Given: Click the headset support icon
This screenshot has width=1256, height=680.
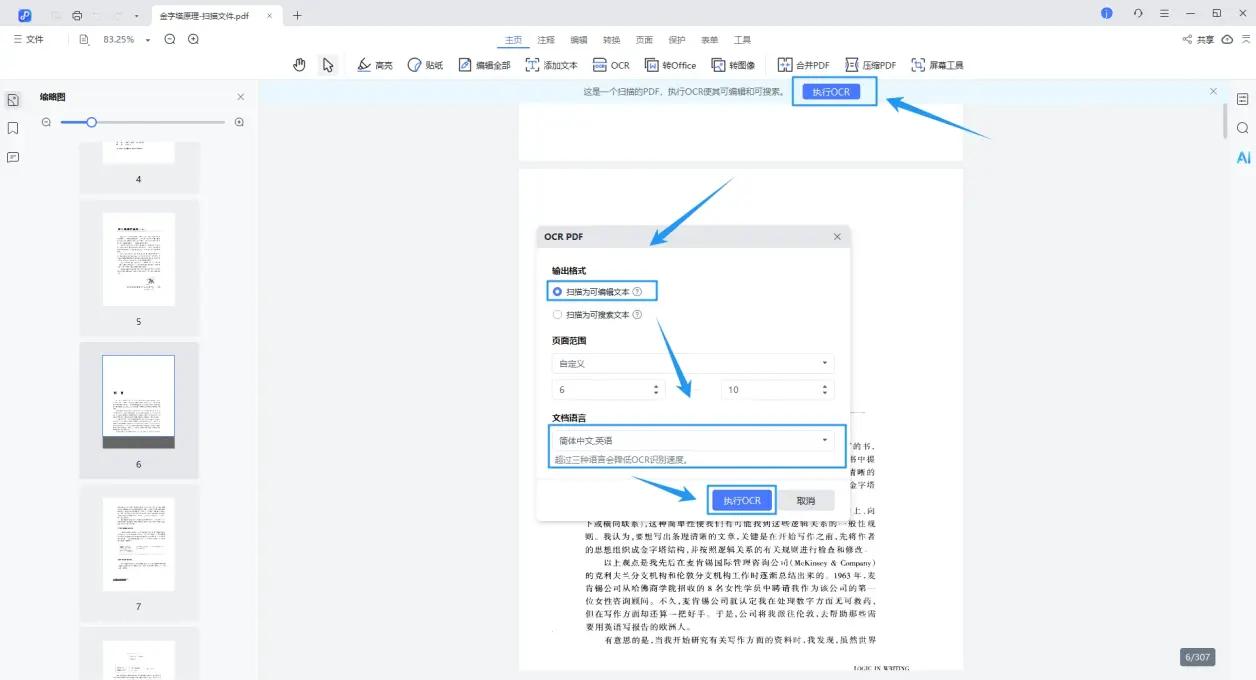Looking at the screenshot, I should pos(1138,14).
